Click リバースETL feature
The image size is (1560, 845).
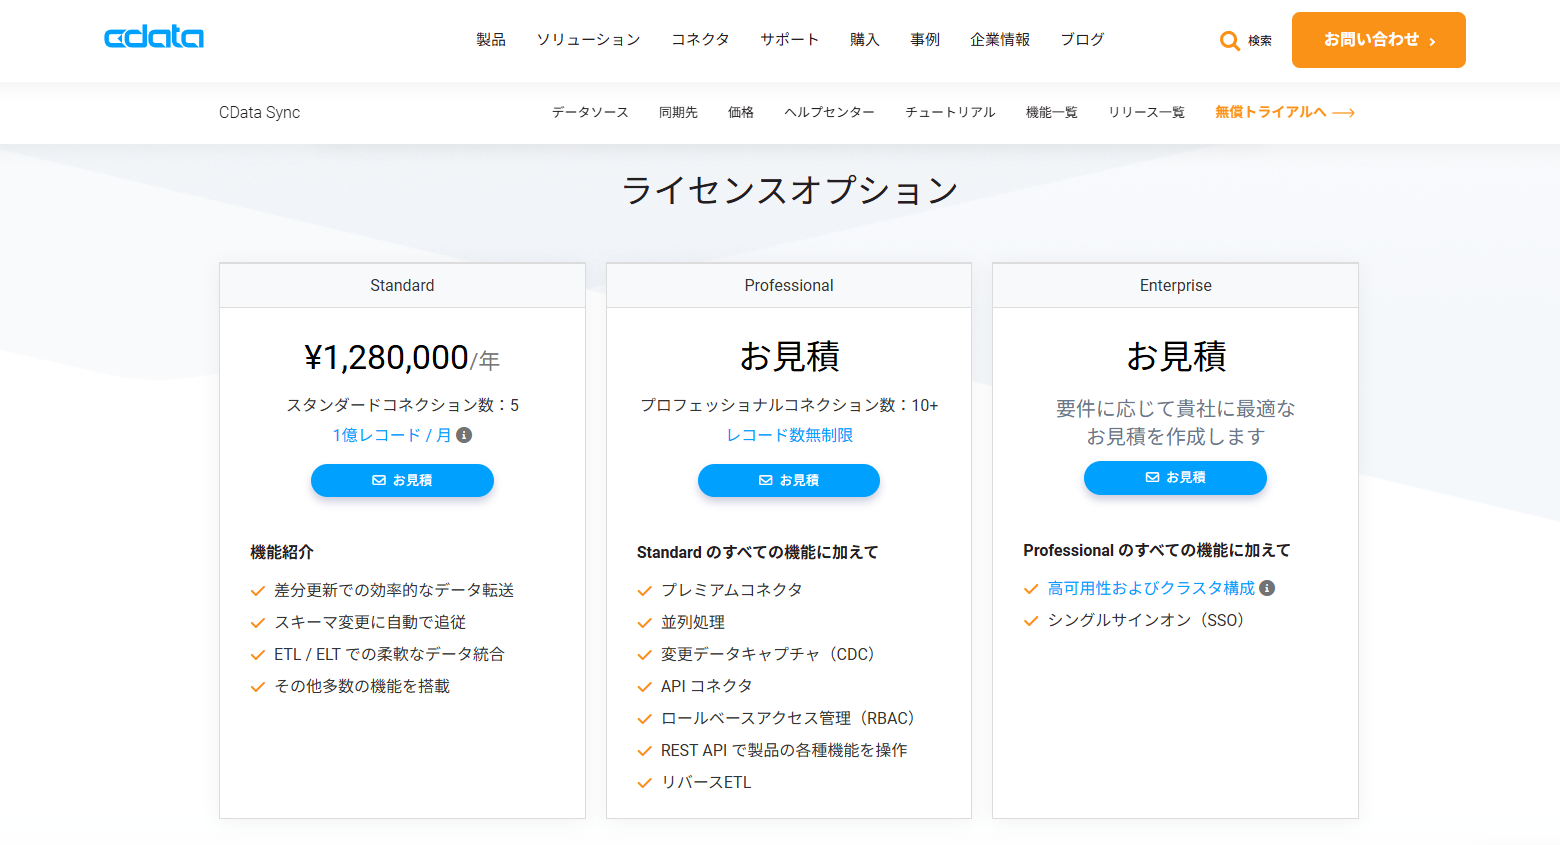[706, 782]
